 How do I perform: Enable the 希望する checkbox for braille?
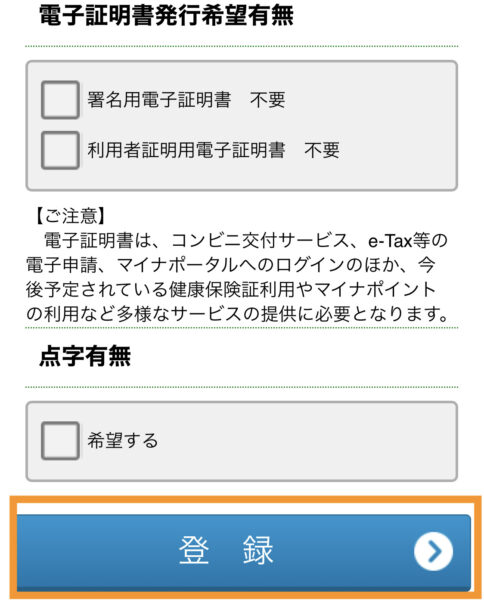(x=60, y=440)
